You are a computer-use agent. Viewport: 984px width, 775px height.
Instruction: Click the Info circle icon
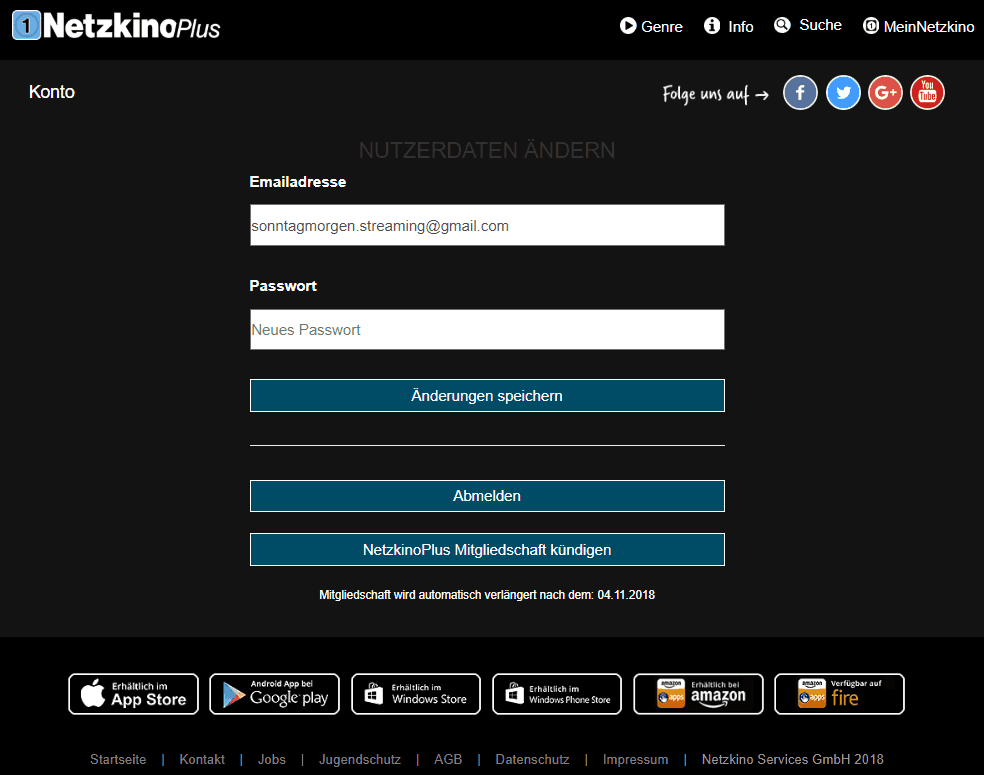712,26
